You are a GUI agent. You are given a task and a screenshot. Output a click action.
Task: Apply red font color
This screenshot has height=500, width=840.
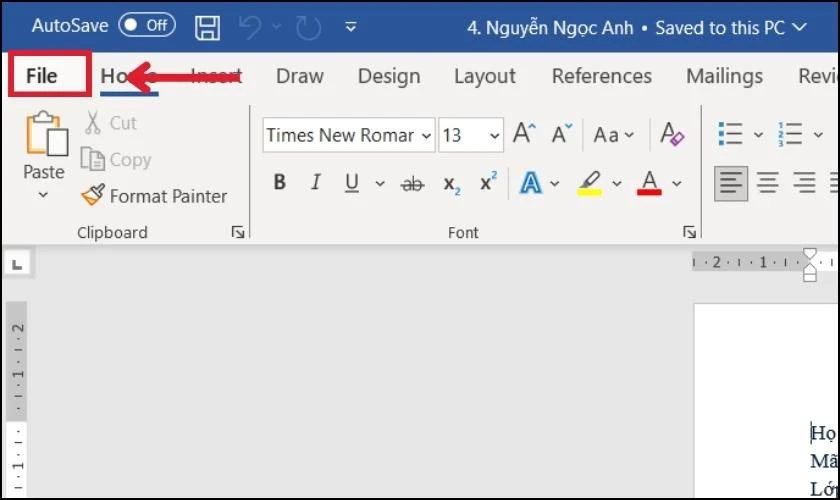pos(649,183)
